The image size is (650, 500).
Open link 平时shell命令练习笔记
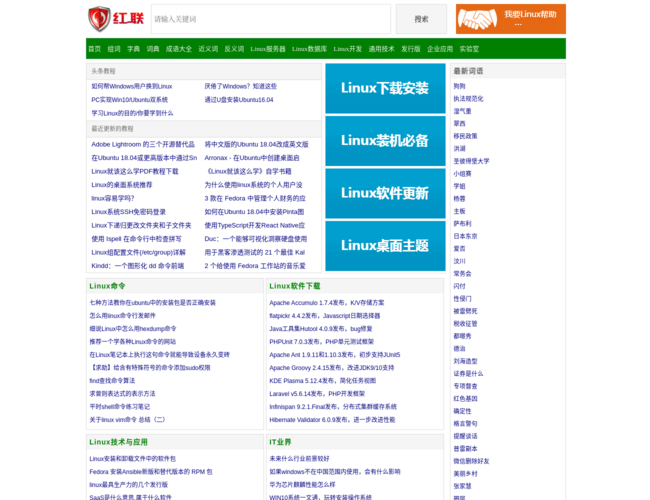tap(120, 407)
